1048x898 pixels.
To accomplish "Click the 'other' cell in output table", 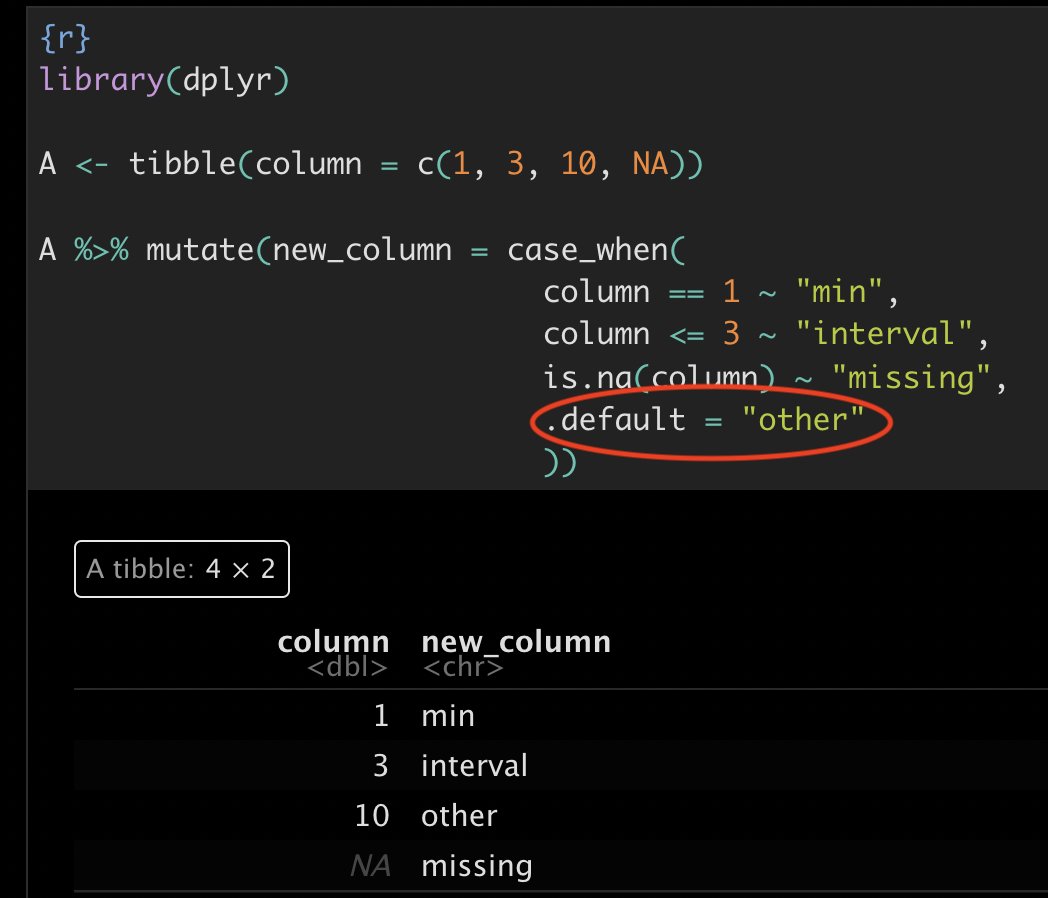I will [459, 816].
